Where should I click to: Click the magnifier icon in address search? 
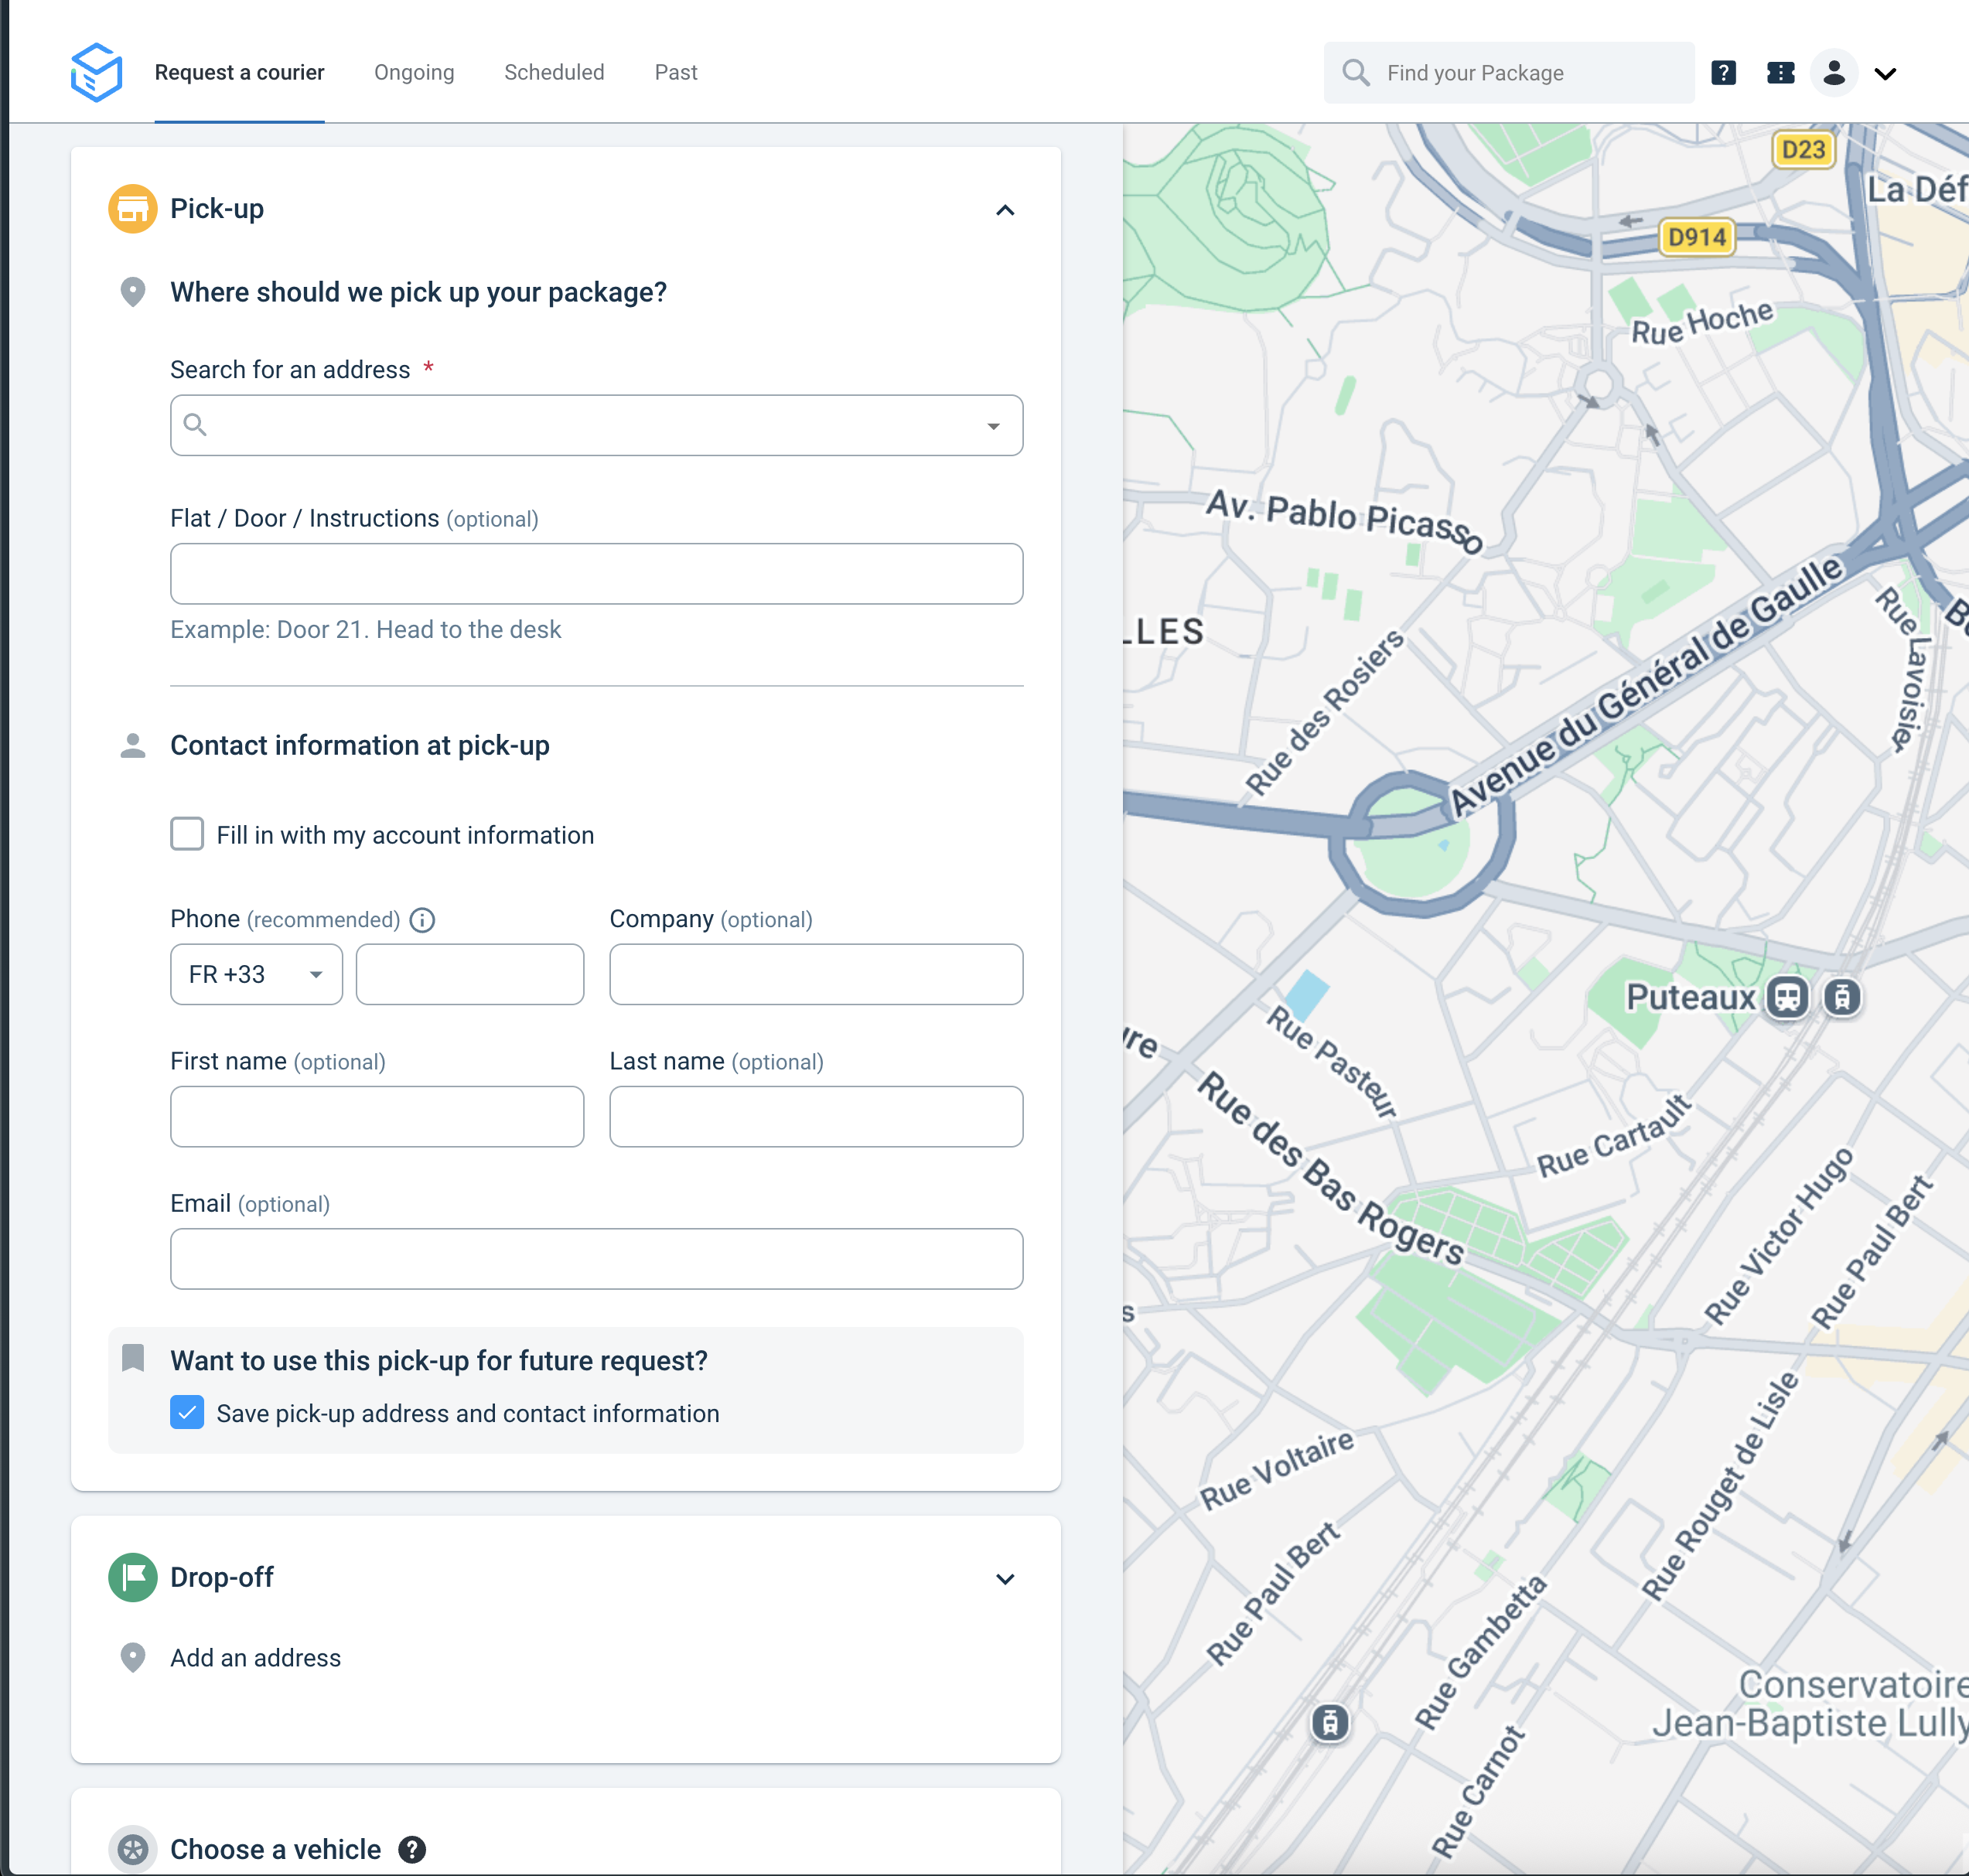click(x=196, y=425)
